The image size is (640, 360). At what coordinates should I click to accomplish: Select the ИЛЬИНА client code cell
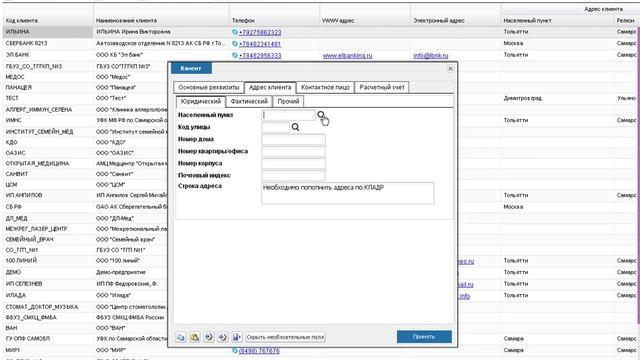click(x=48, y=32)
